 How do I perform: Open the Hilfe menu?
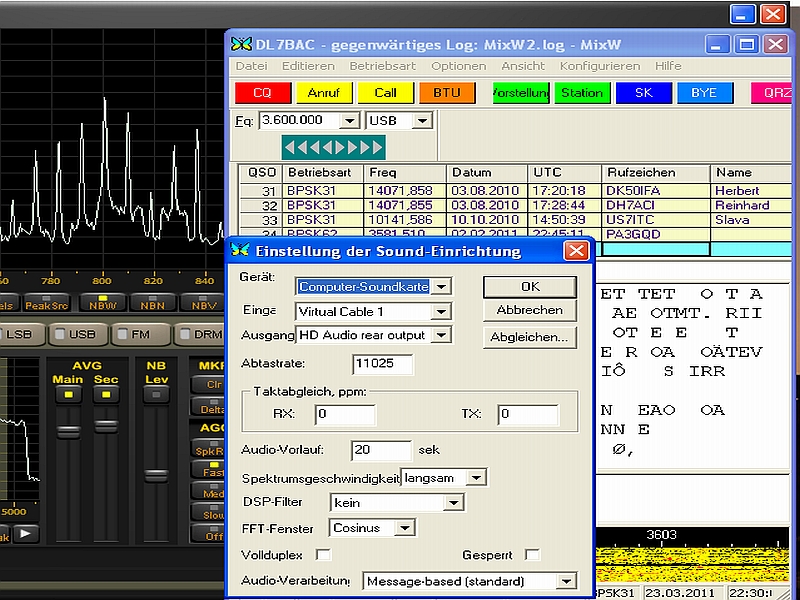point(668,66)
